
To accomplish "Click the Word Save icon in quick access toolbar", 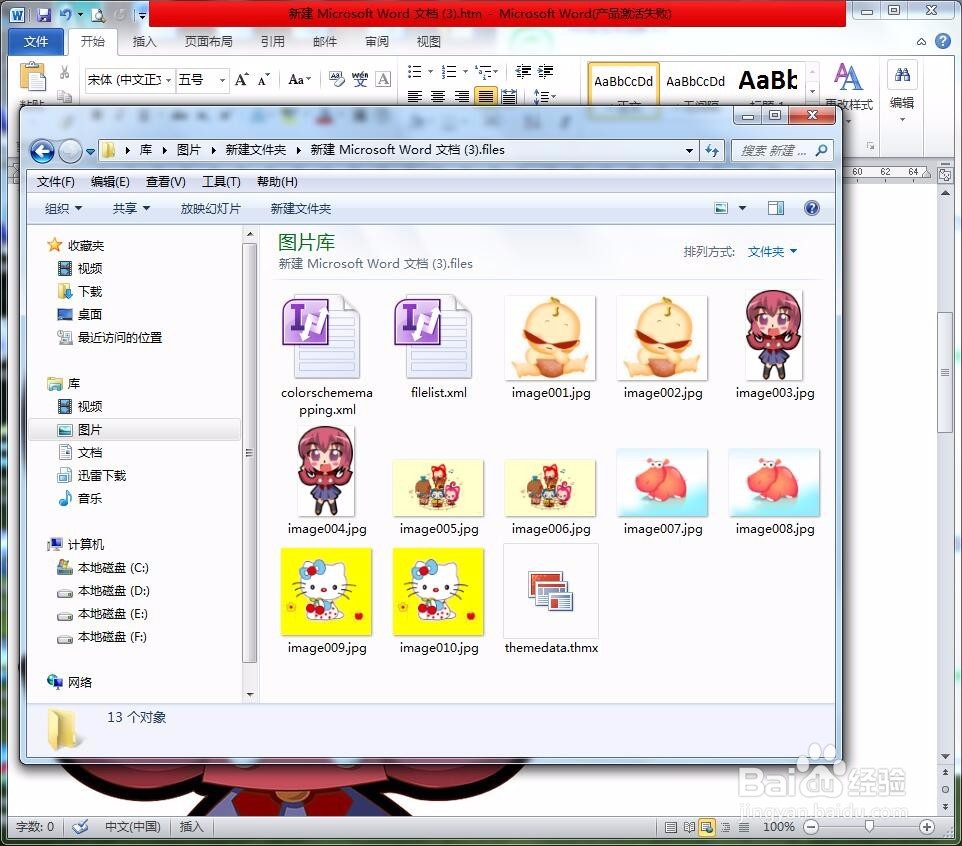I will (44, 13).
